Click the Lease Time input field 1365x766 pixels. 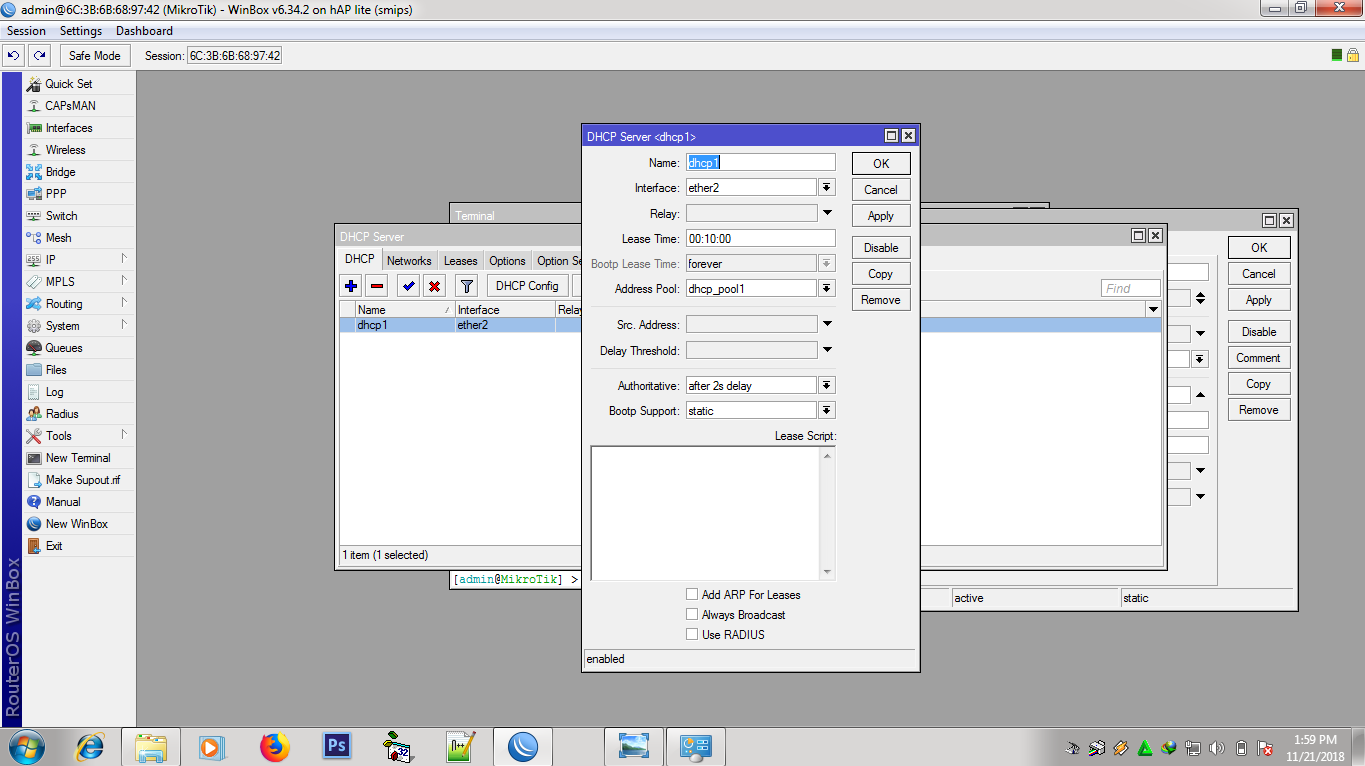point(760,239)
